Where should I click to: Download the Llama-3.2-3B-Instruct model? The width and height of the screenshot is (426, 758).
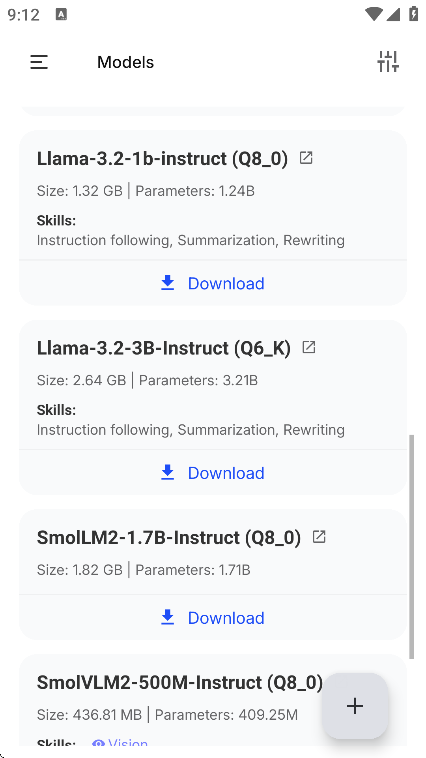tap(213, 472)
